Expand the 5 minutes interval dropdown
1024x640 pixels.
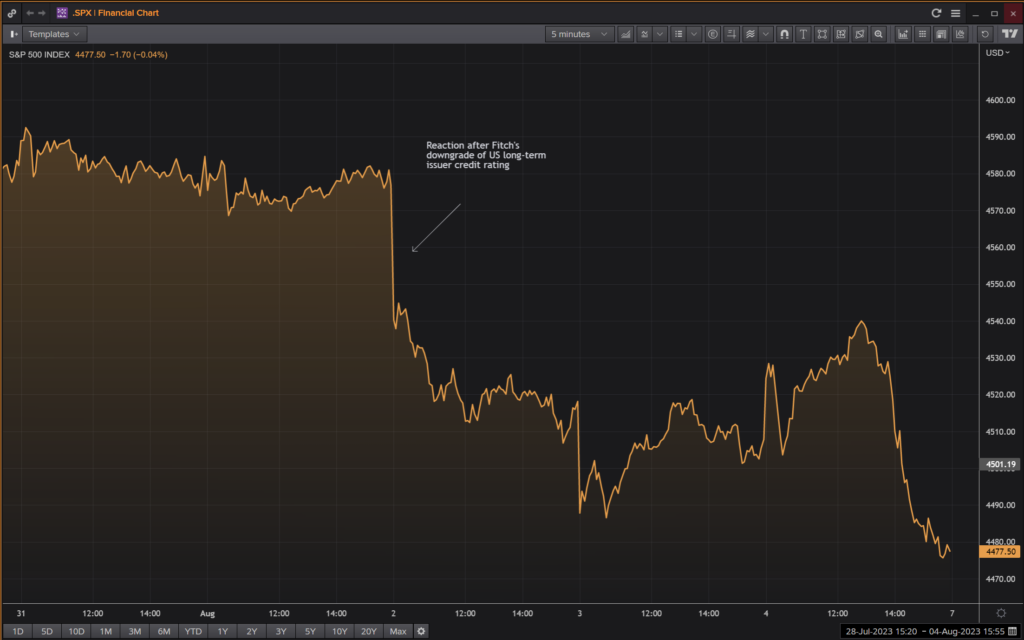580,34
